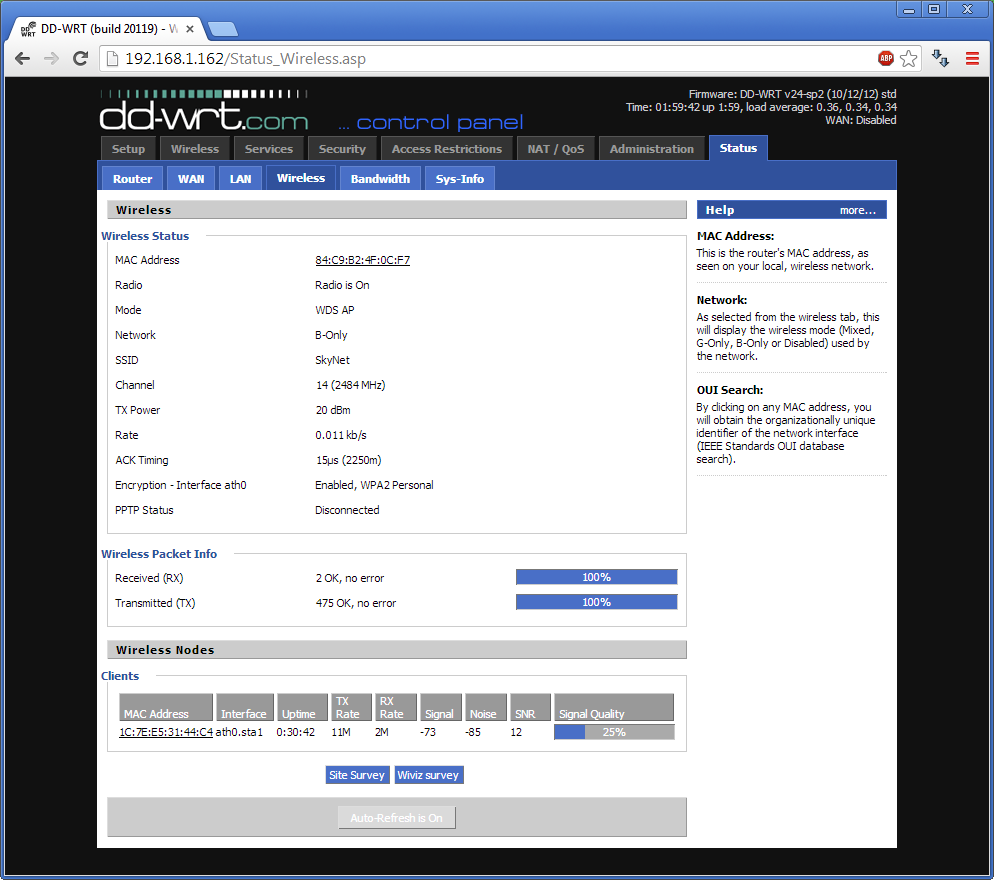Click the 20 dBm TX Power value
This screenshot has height=880, width=994.
[x=333, y=410]
